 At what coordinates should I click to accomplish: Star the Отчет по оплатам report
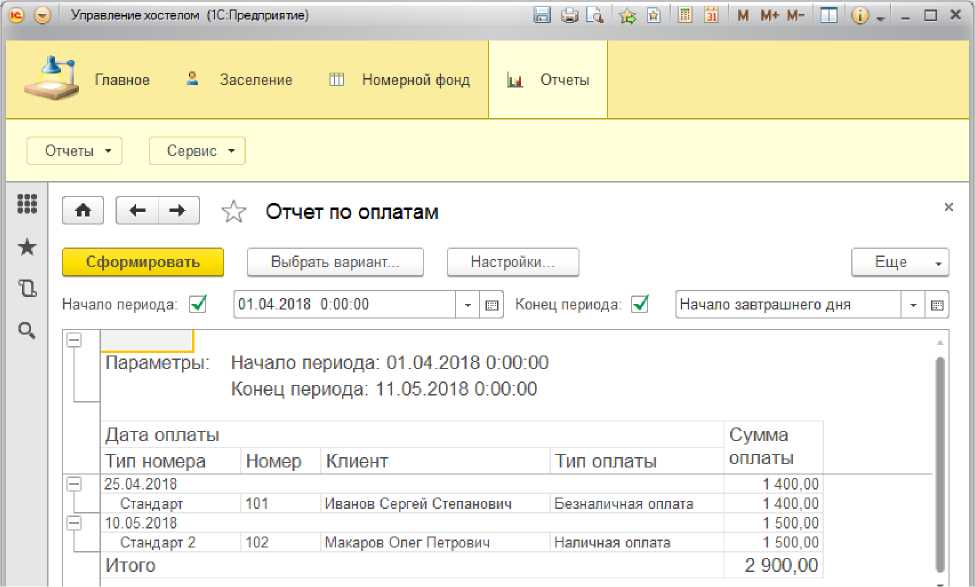234,212
